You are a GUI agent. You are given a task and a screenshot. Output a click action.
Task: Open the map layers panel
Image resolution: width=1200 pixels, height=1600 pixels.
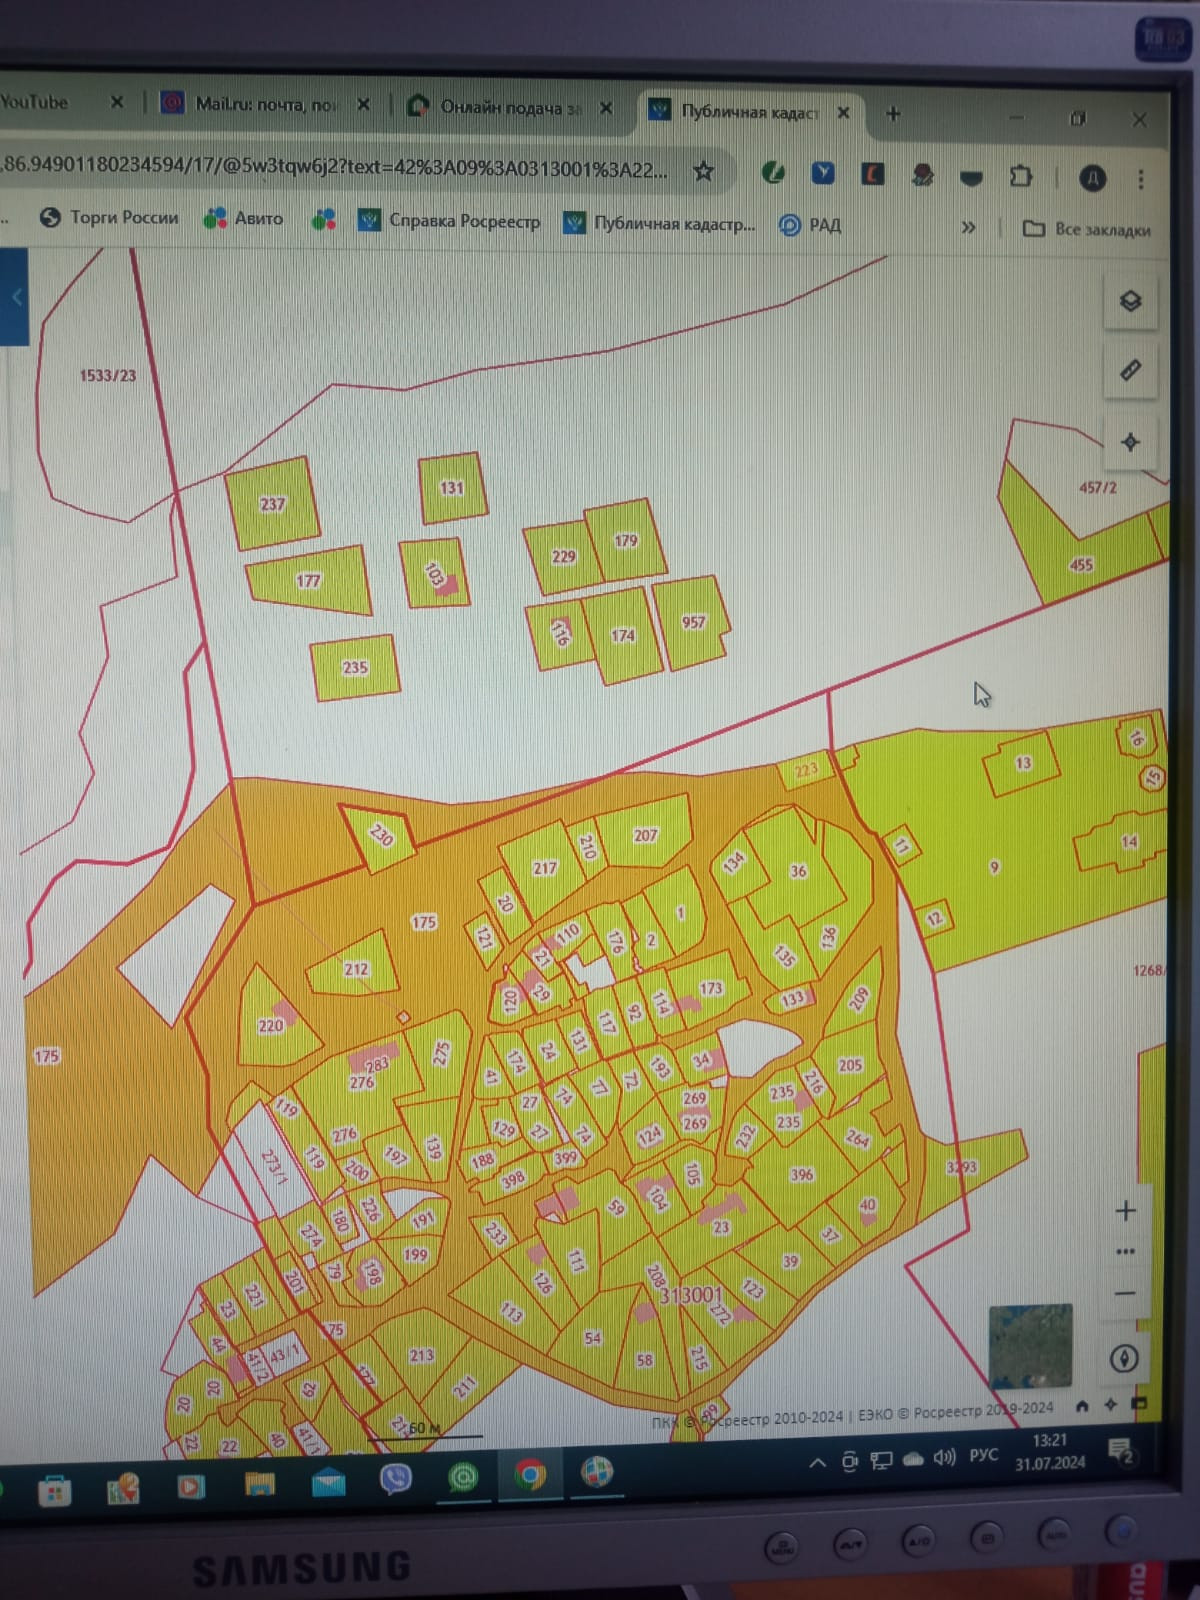(x=1130, y=301)
